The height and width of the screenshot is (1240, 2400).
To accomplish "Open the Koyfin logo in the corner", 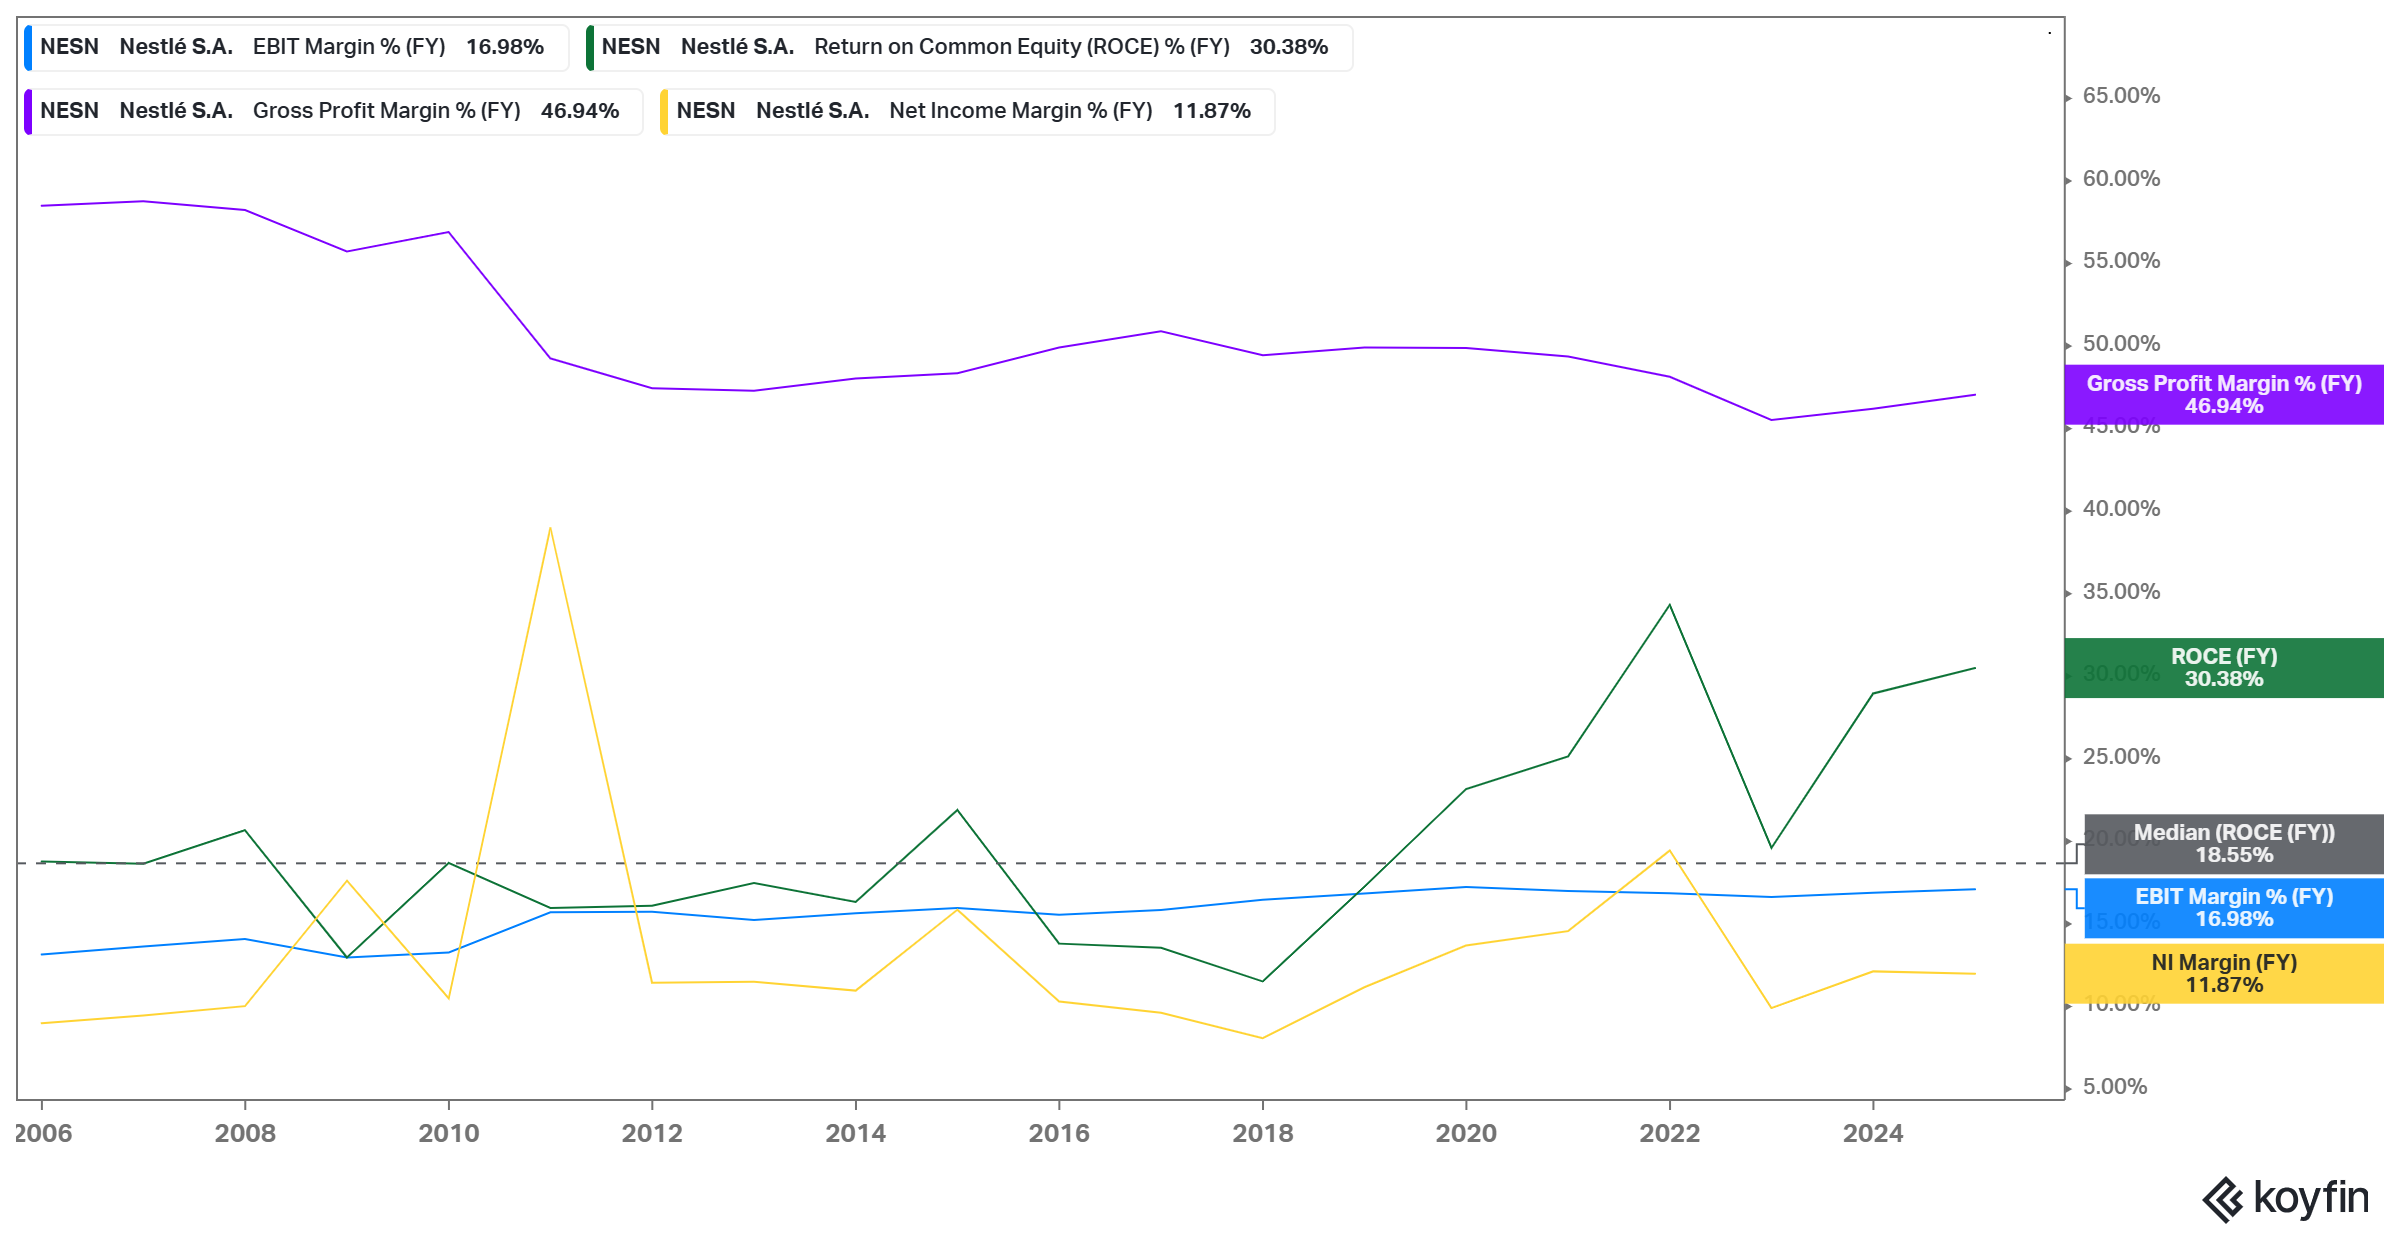I will pyautogui.click(x=2286, y=1198).
